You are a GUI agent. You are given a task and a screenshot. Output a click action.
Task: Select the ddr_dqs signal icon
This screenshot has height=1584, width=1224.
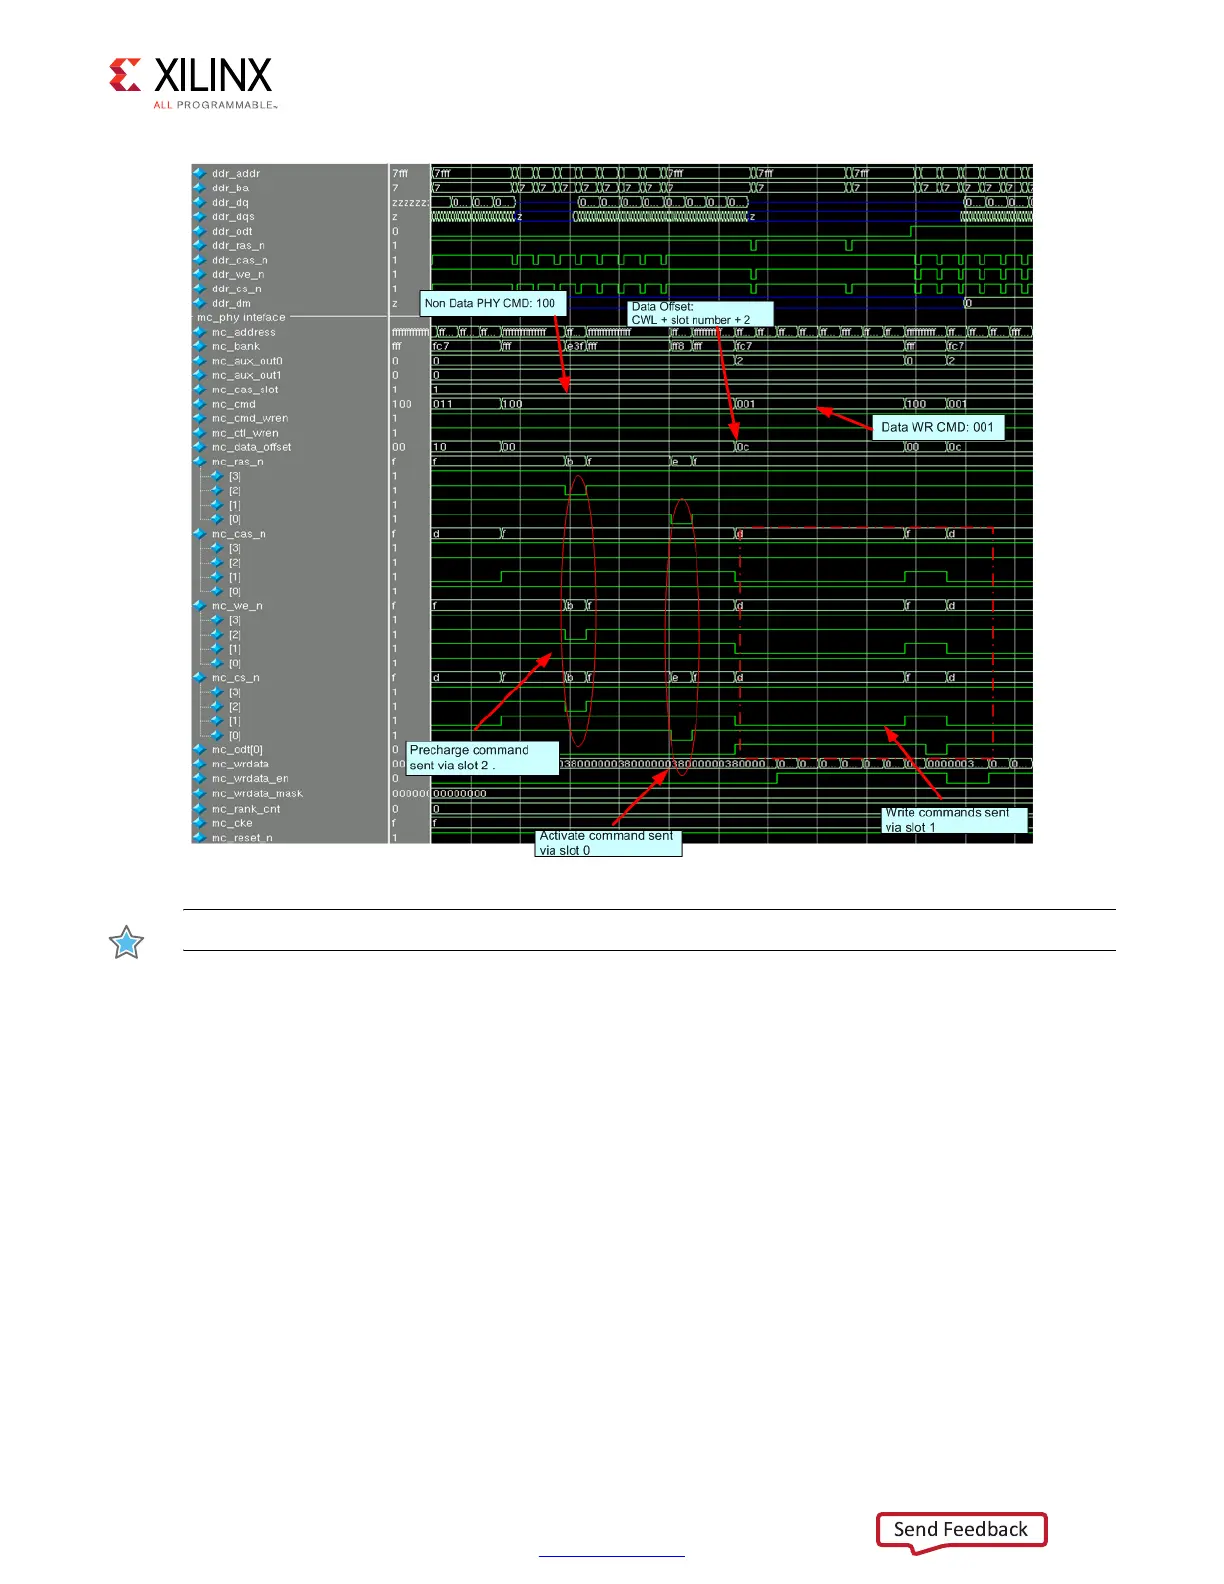(x=200, y=216)
